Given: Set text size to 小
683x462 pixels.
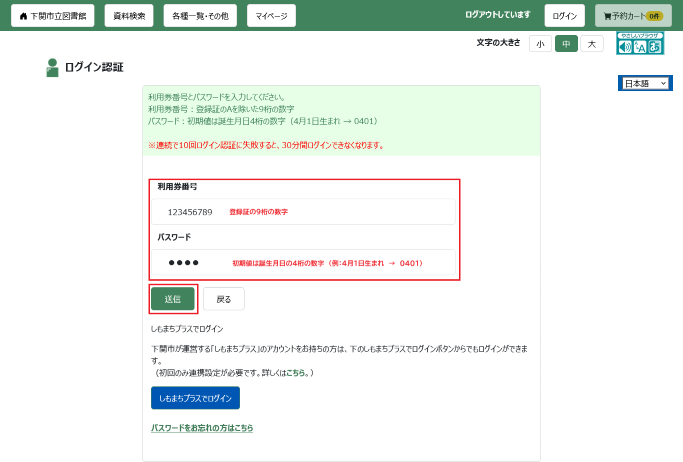Looking at the screenshot, I should pyautogui.click(x=540, y=44).
